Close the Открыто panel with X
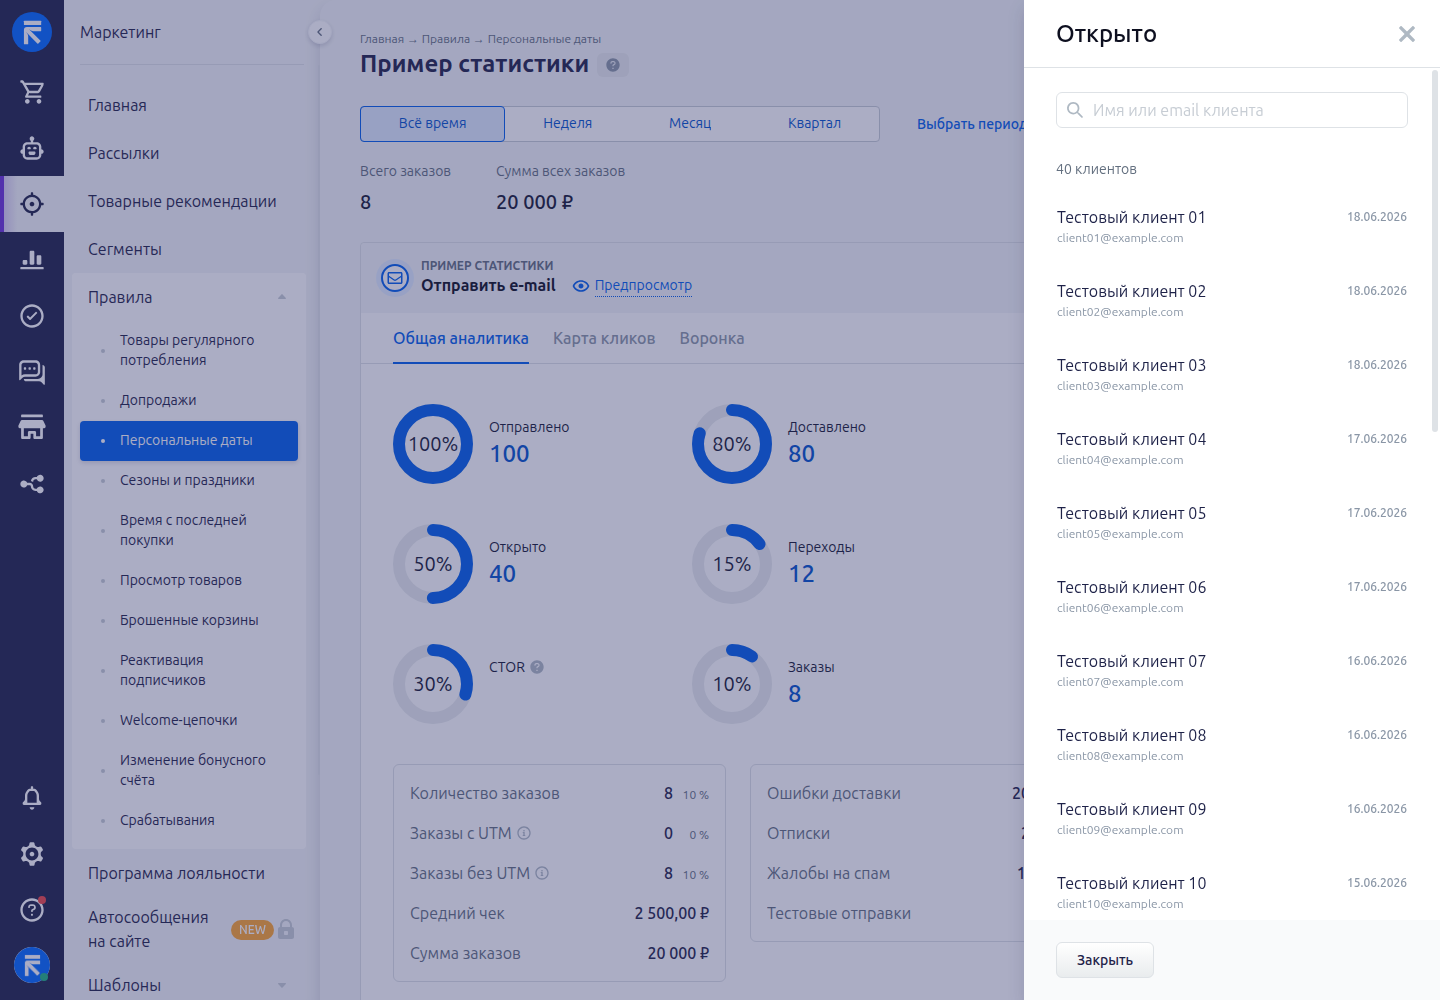The height and width of the screenshot is (1000, 1440). (x=1407, y=34)
